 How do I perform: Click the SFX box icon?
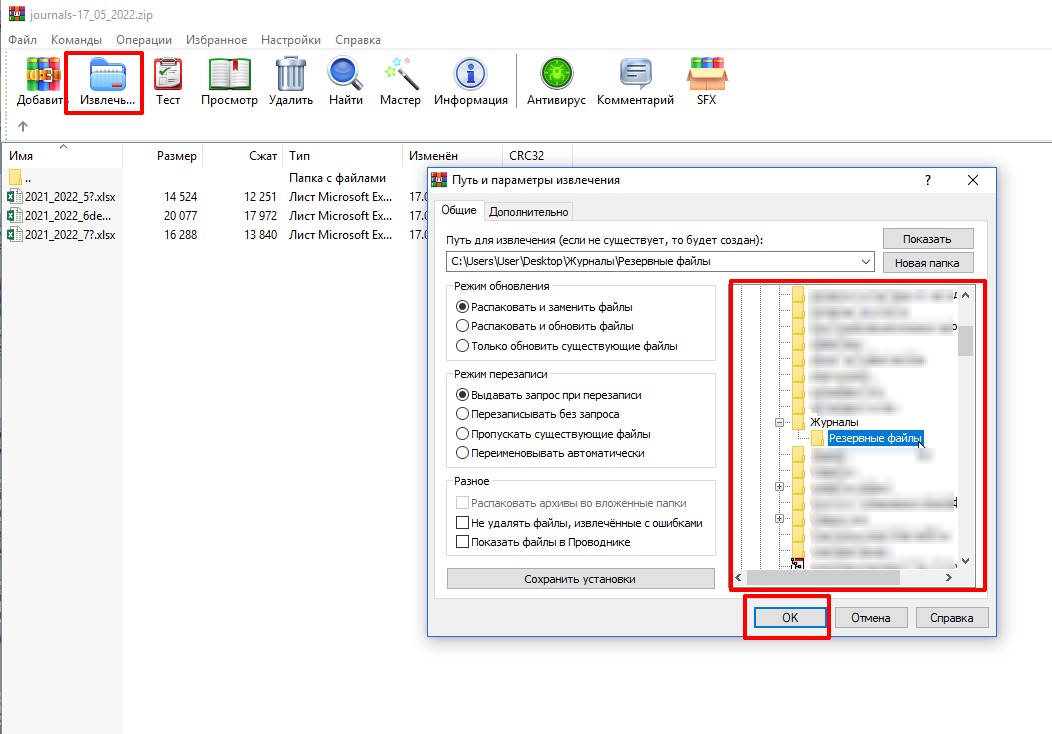706,74
